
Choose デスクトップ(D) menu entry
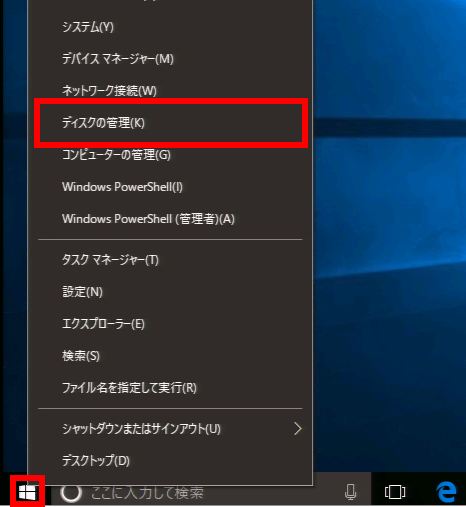(x=170, y=461)
